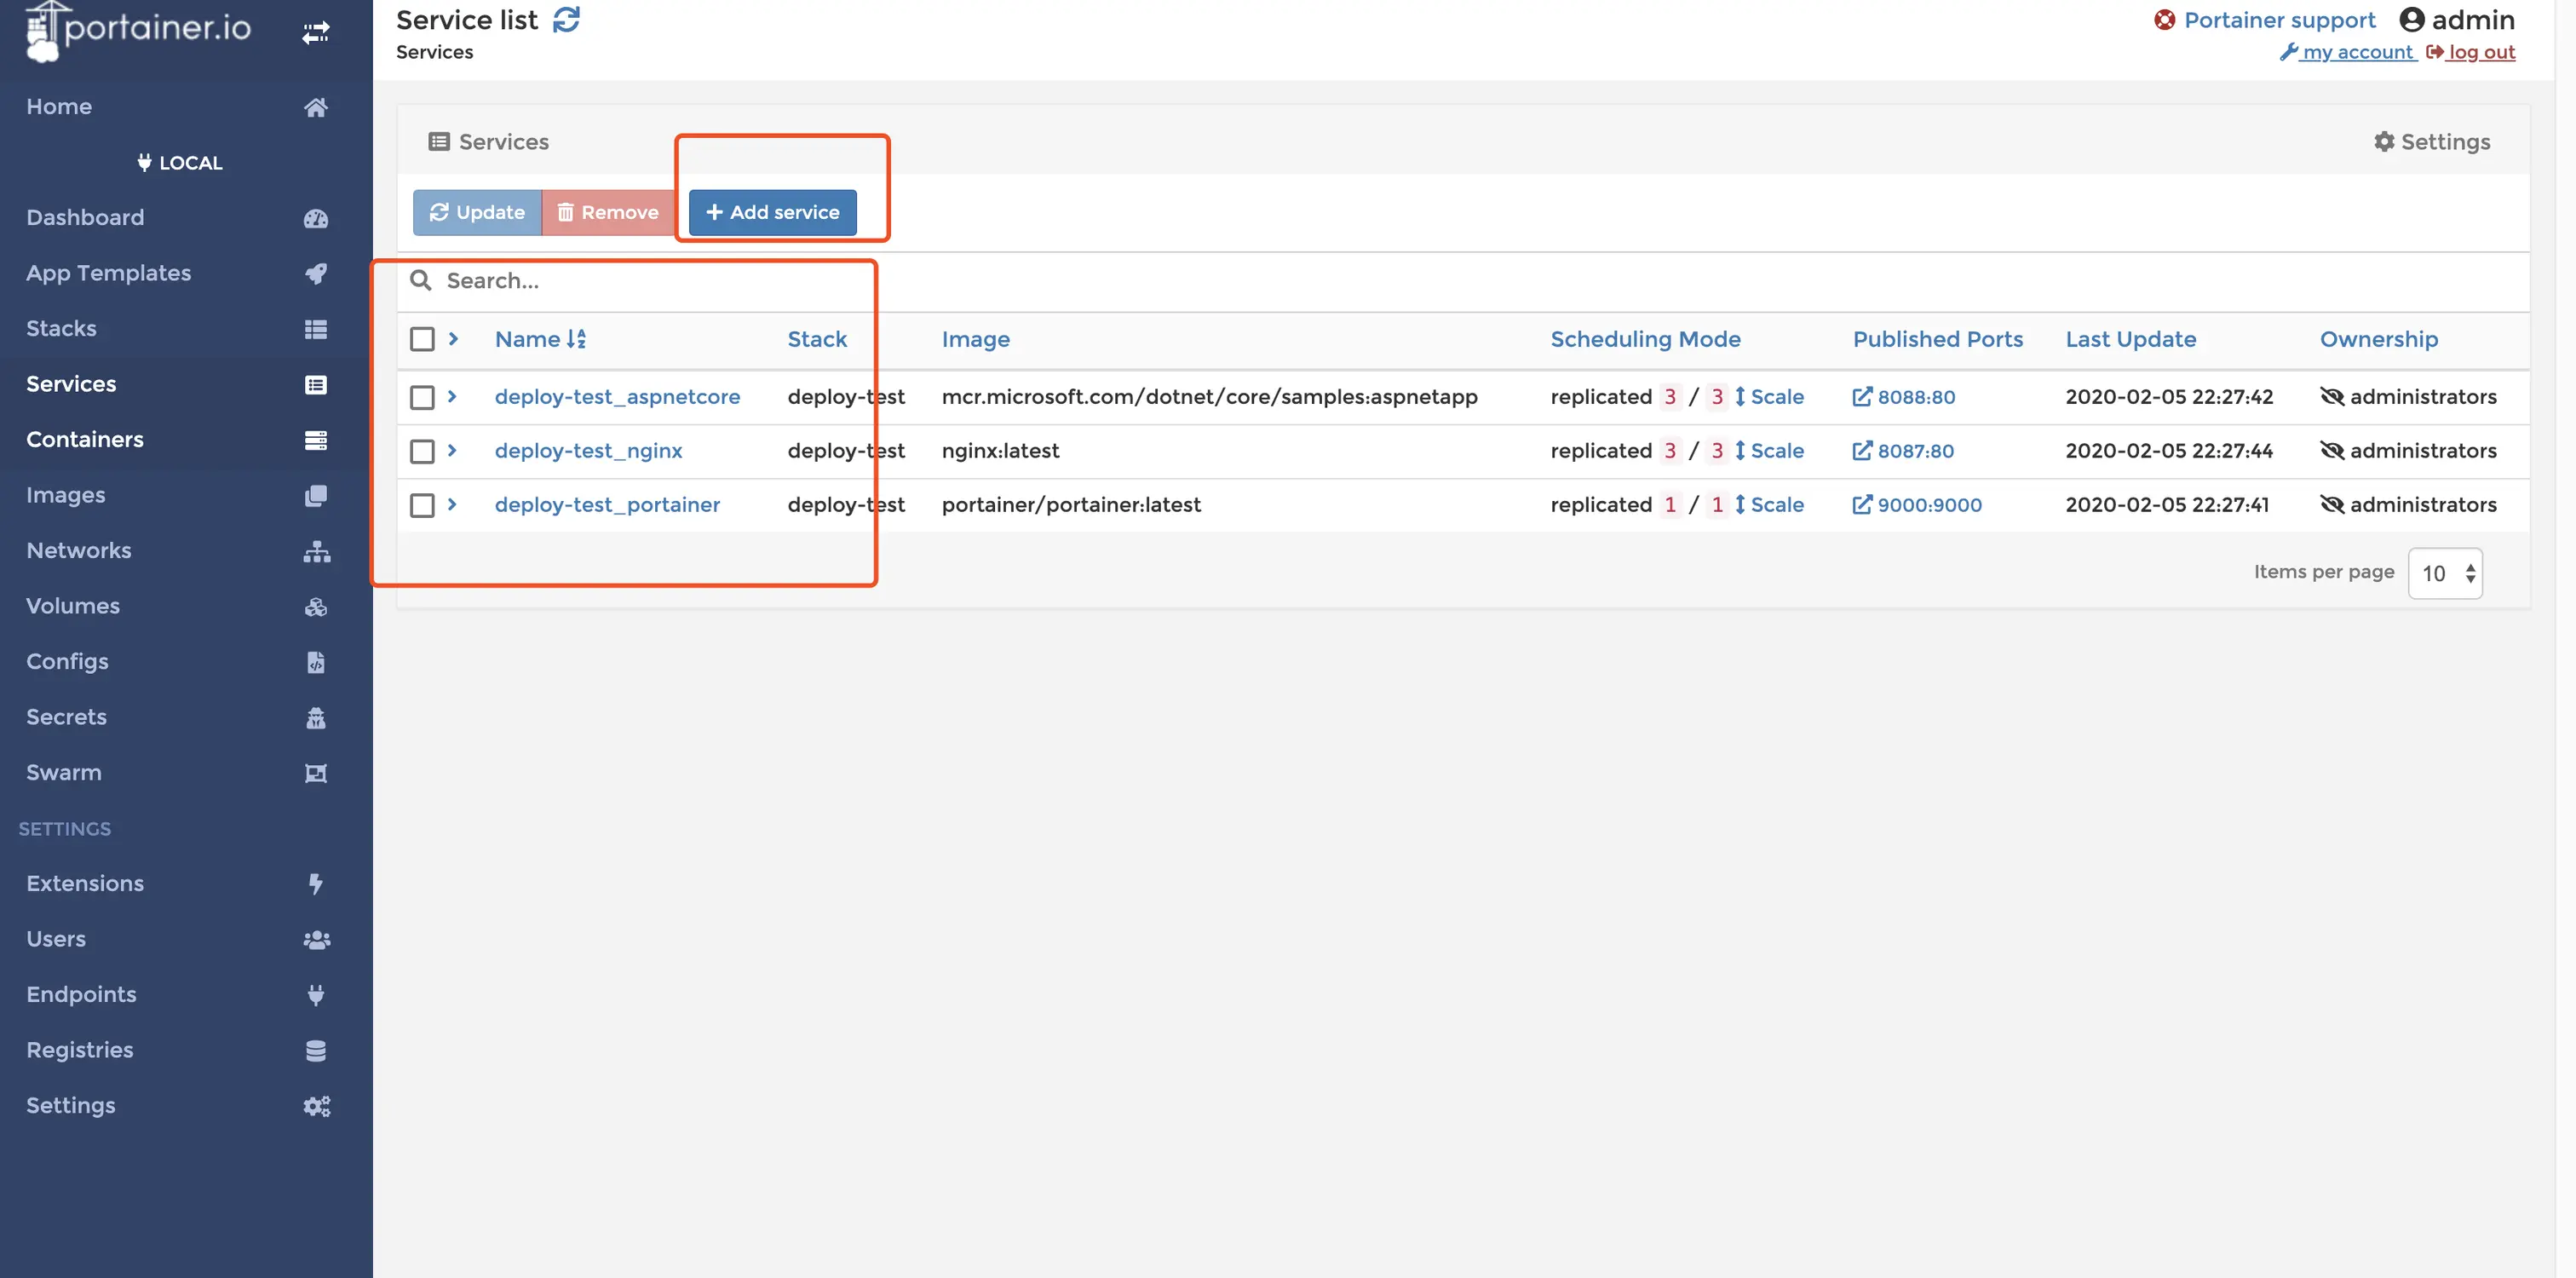Select the deploy-test_portainer row checkbox
The image size is (2576, 1278).
point(422,505)
